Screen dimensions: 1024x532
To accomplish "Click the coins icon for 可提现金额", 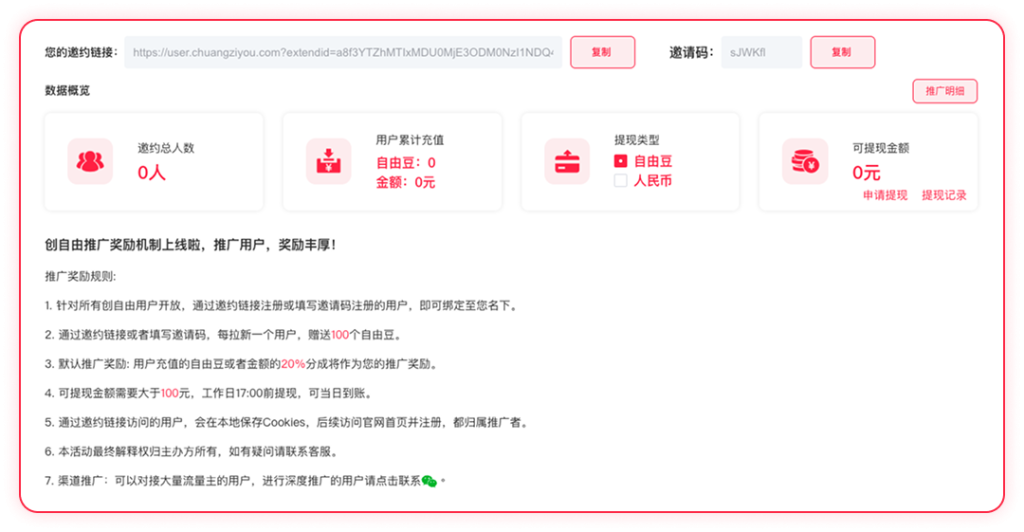I will [804, 161].
